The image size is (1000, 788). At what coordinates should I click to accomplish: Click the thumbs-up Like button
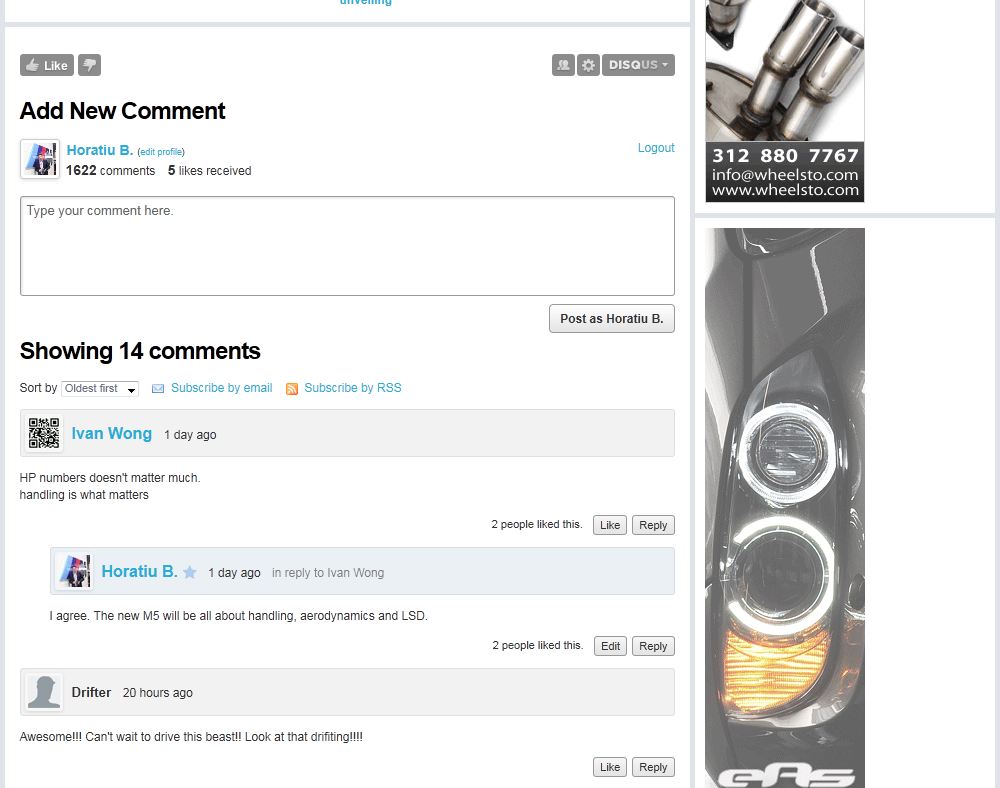pos(47,65)
